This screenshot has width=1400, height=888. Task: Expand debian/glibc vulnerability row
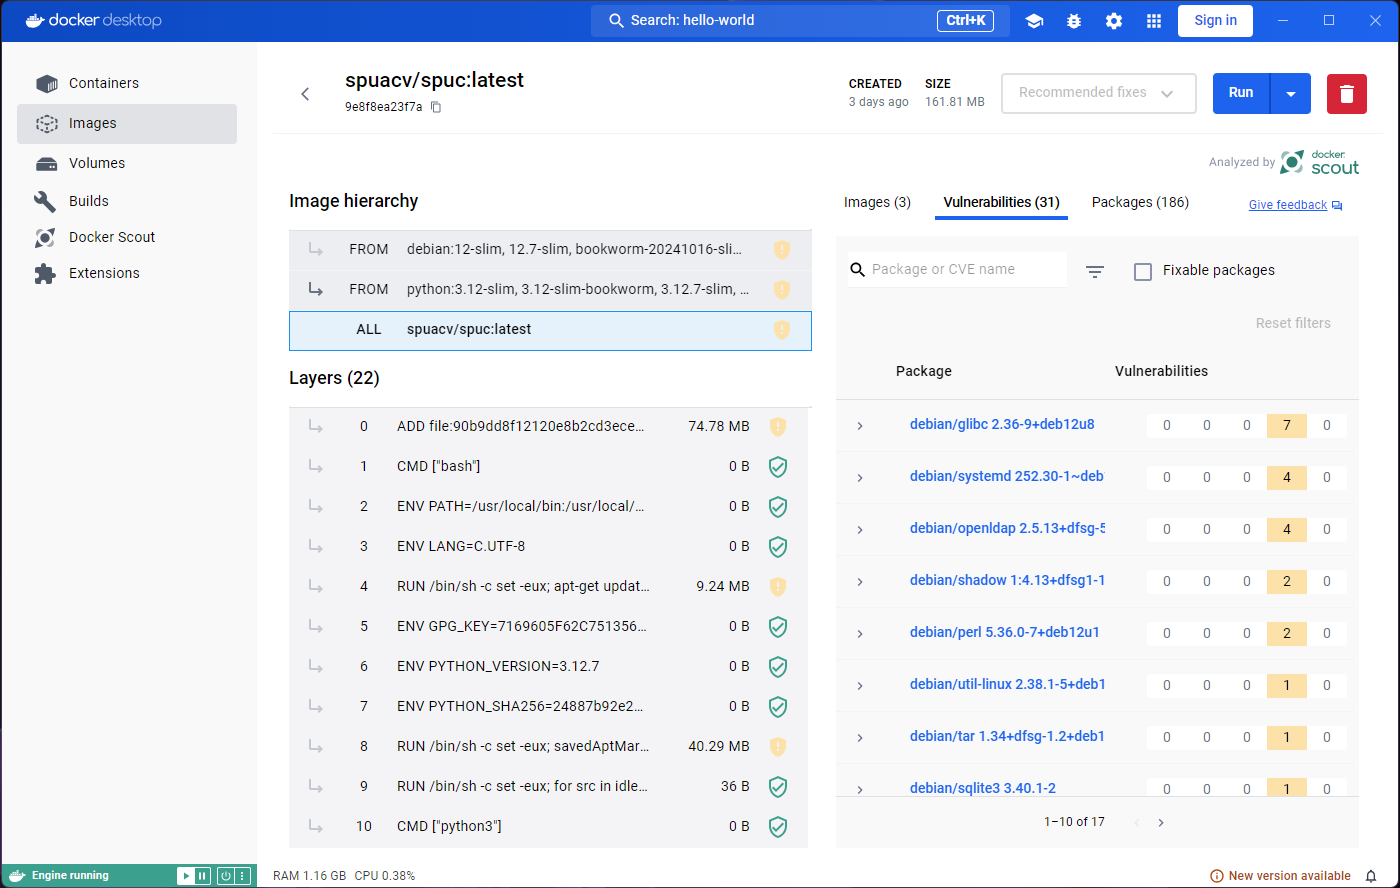tap(860, 426)
